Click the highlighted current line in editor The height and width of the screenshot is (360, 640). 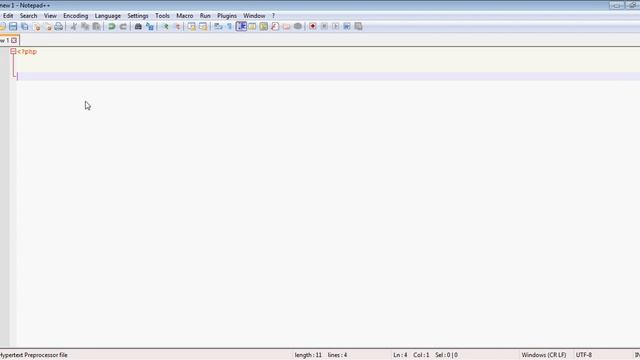(328, 76)
